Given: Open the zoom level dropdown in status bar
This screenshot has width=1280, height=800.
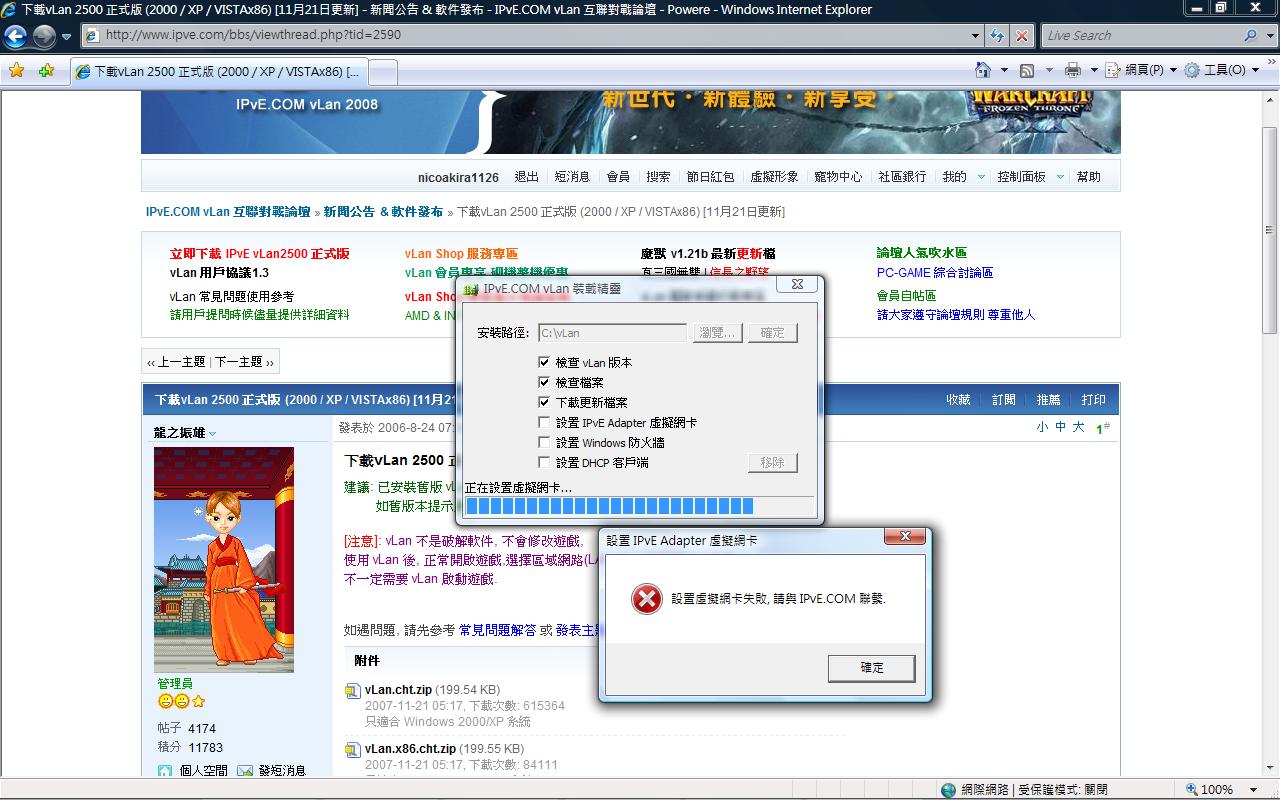Looking at the screenshot, I should click(x=1255, y=790).
